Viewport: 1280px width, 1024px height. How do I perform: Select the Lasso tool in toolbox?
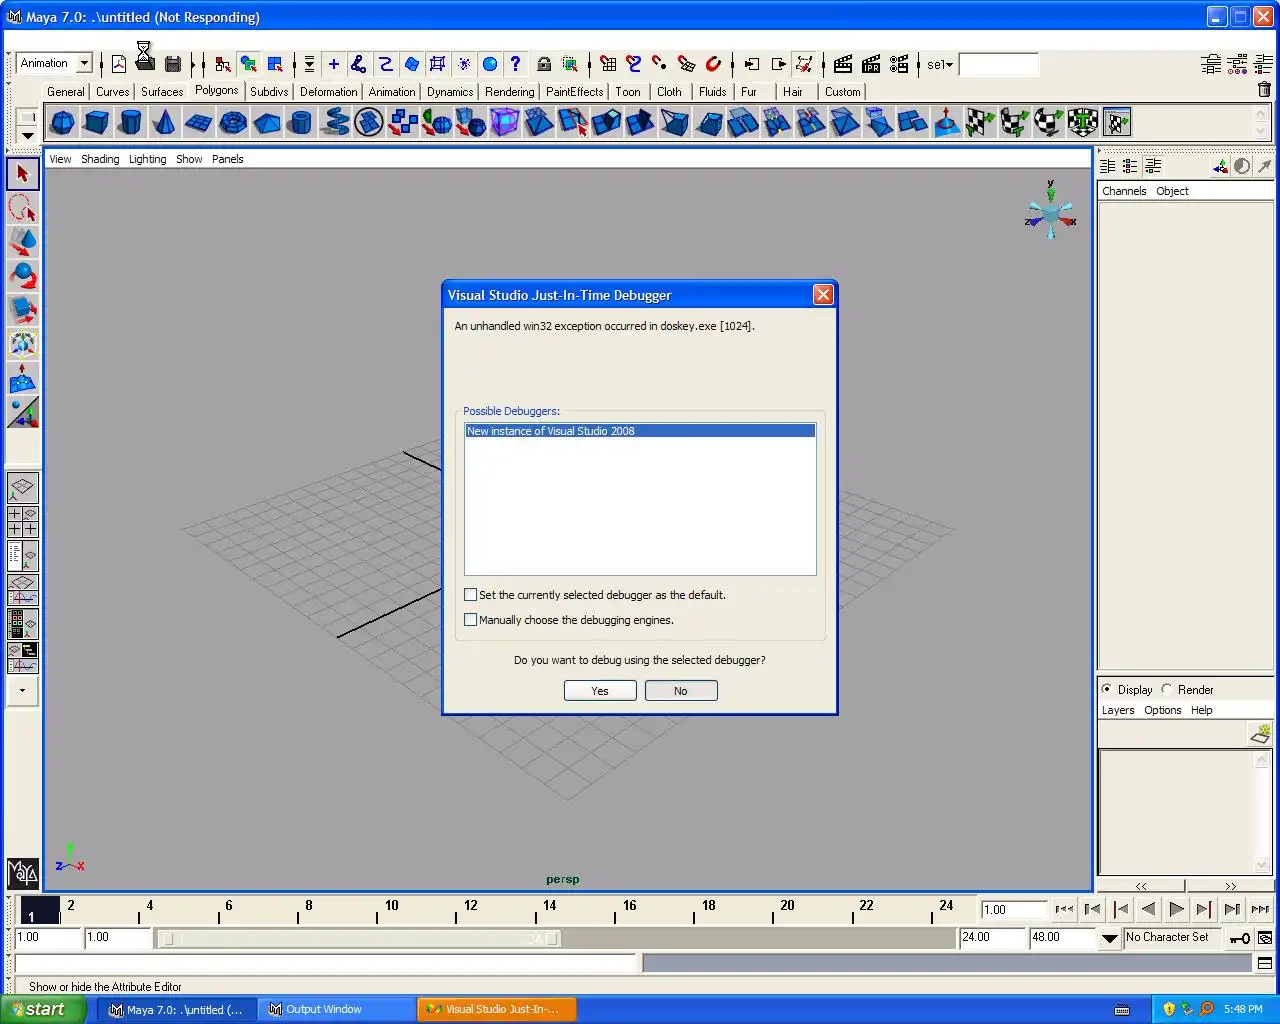[x=23, y=208]
